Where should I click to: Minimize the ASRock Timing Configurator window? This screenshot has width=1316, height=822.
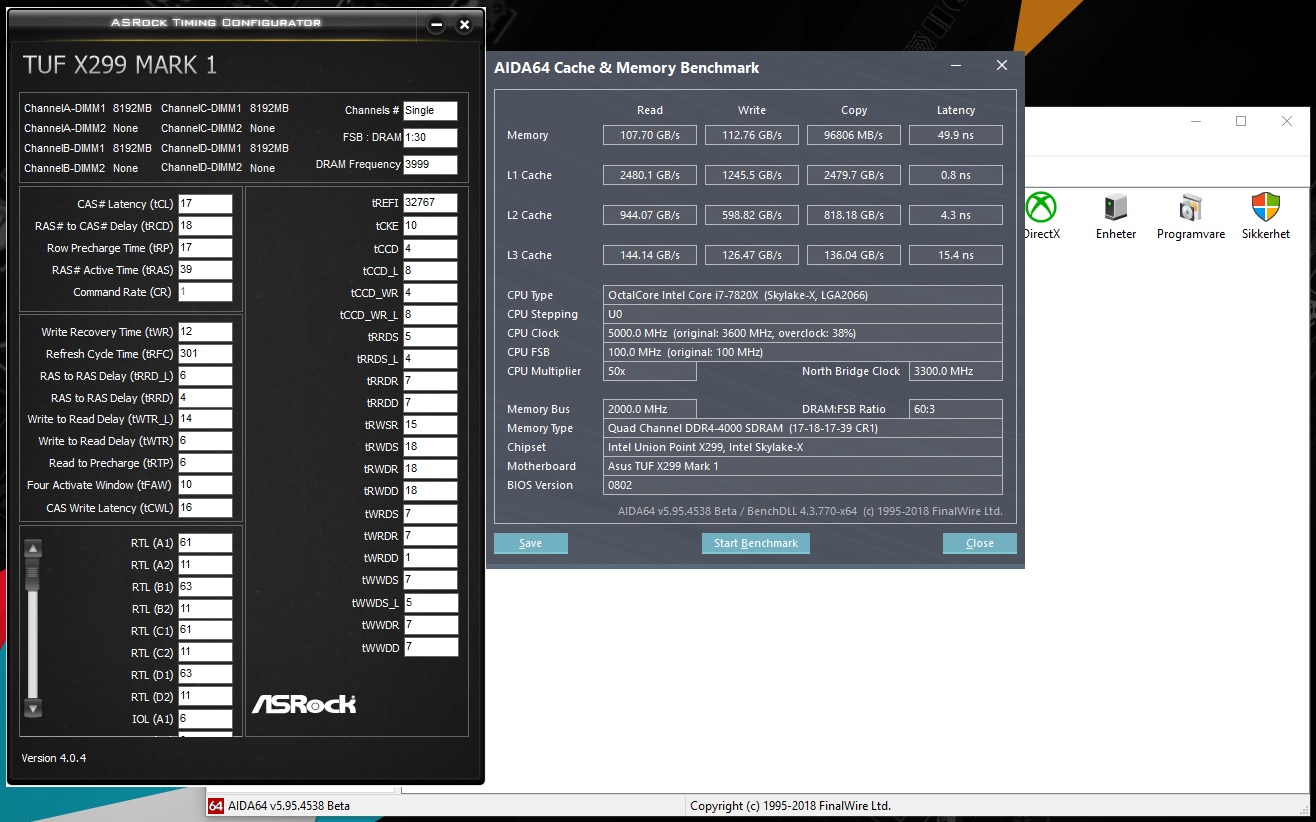(x=436, y=25)
